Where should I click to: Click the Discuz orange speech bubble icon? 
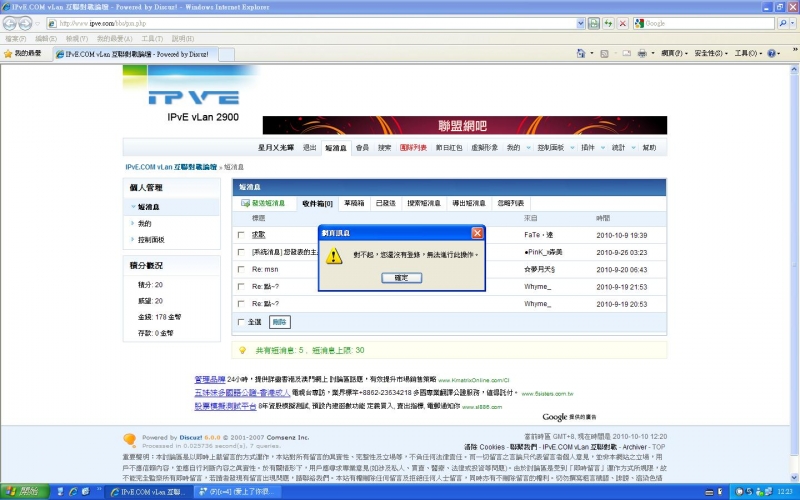coord(130,440)
